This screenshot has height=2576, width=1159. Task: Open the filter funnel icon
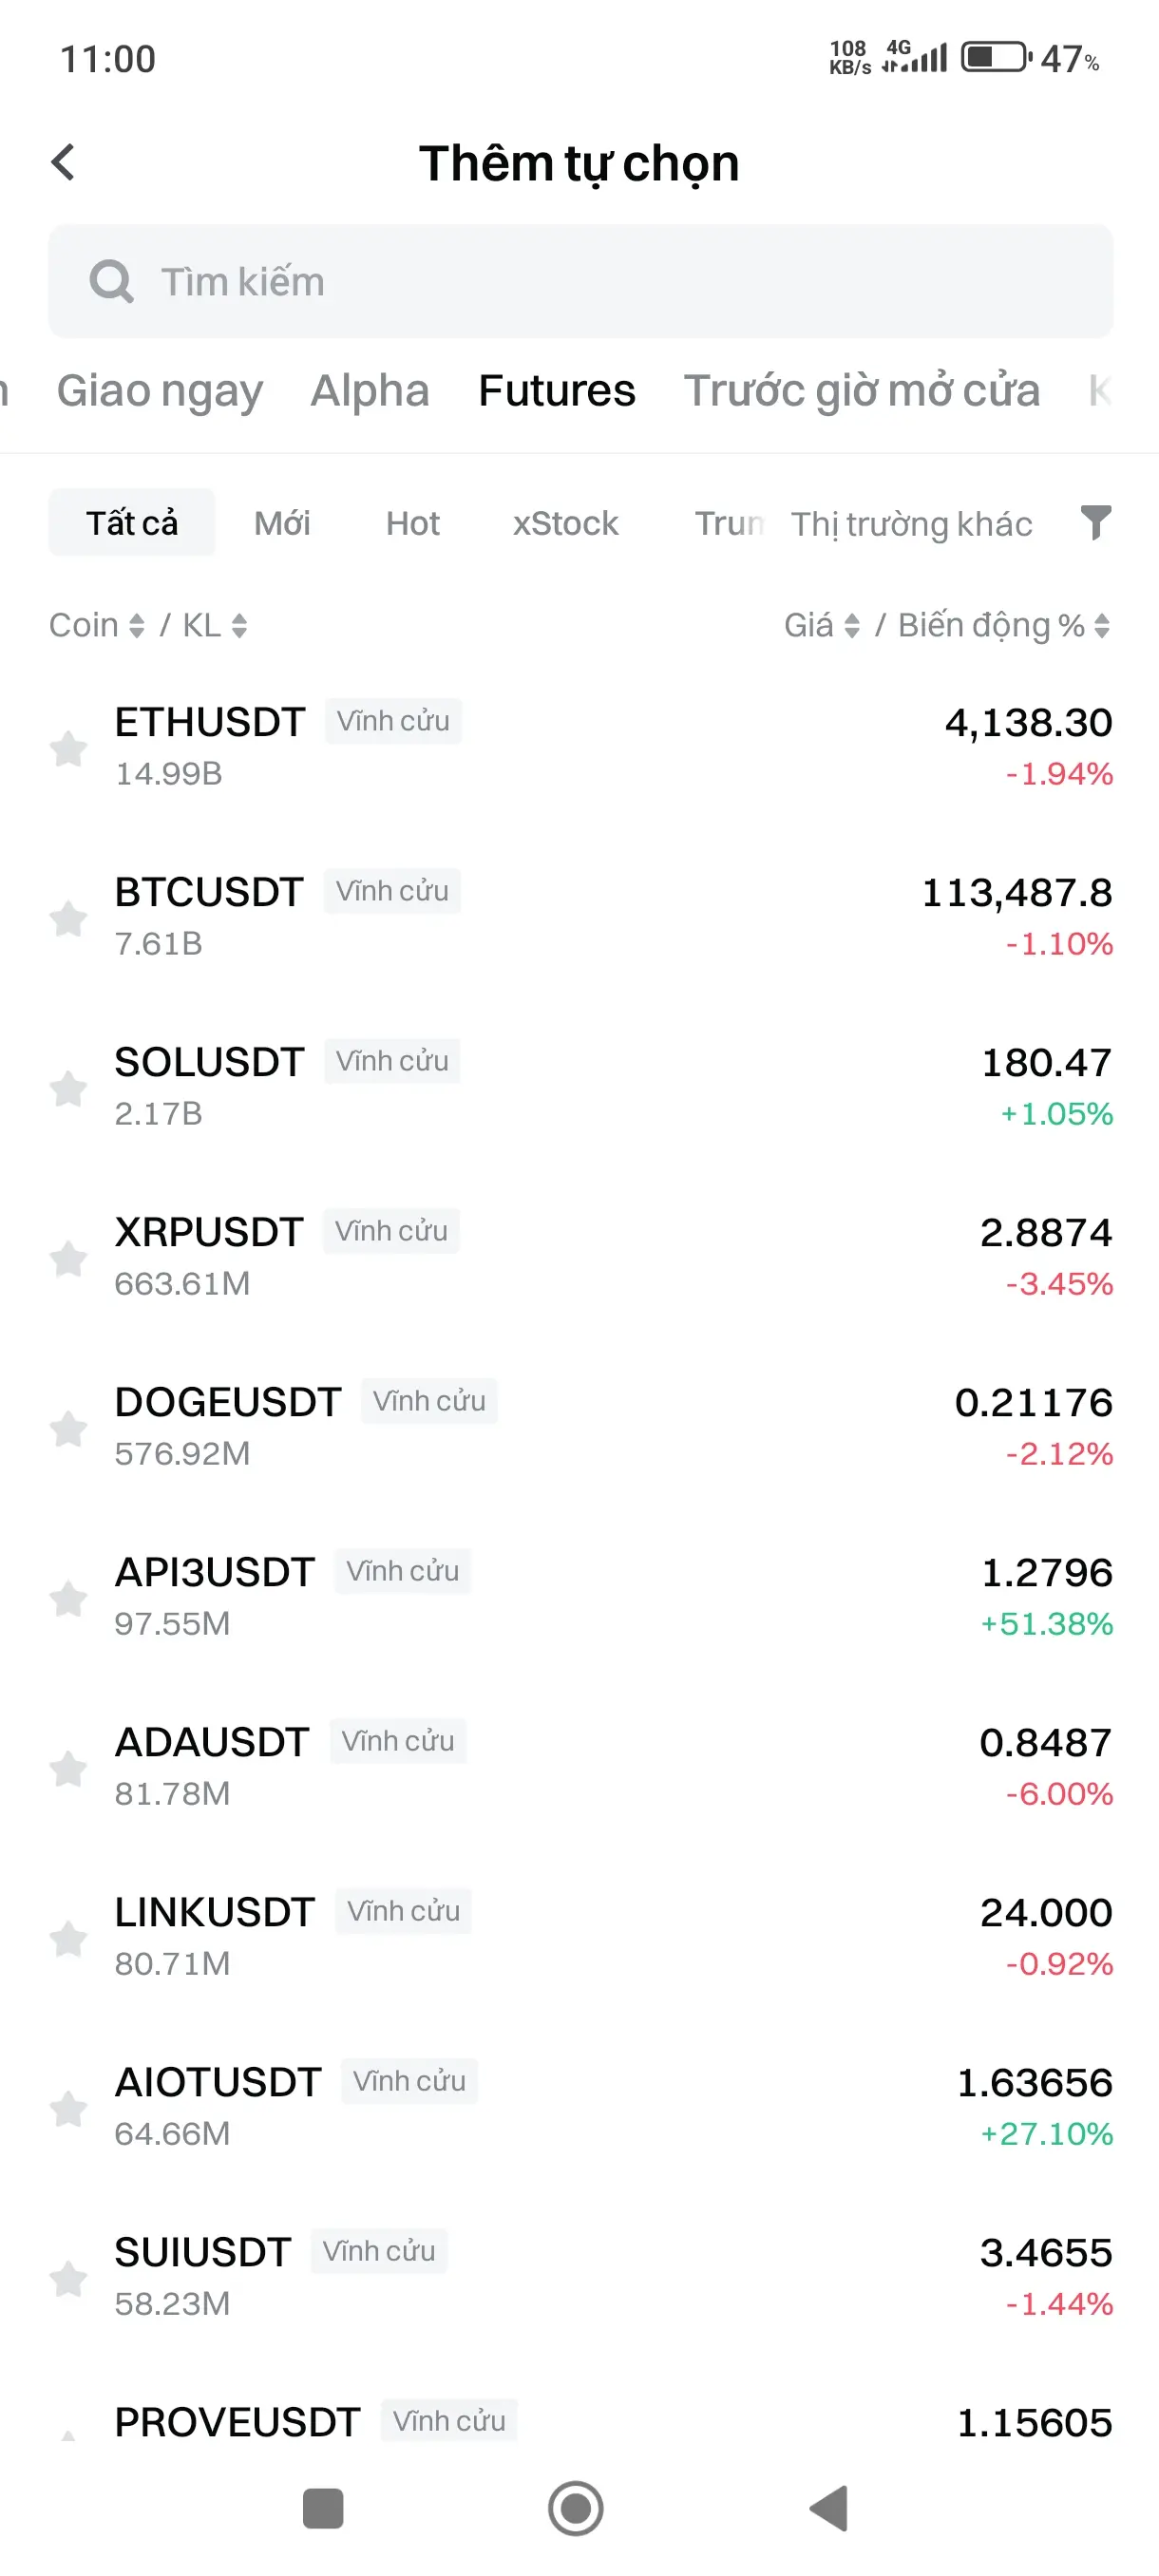pyautogui.click(x=1096, y=522)
